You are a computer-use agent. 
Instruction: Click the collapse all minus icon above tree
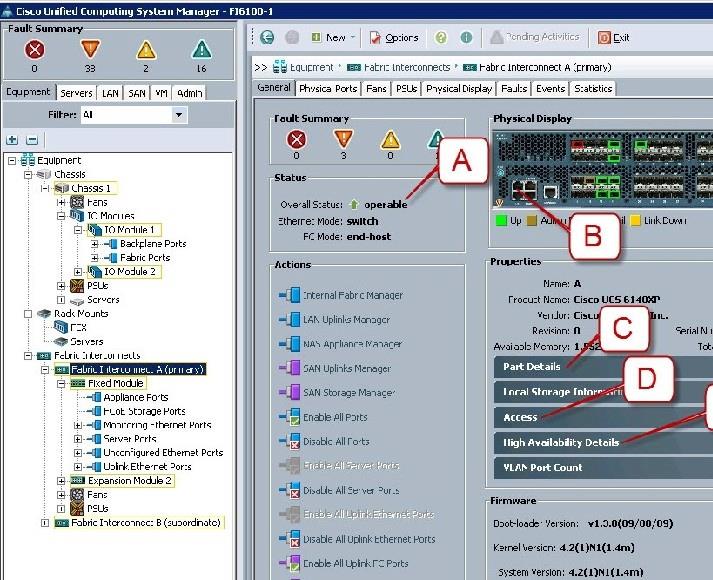31,140
